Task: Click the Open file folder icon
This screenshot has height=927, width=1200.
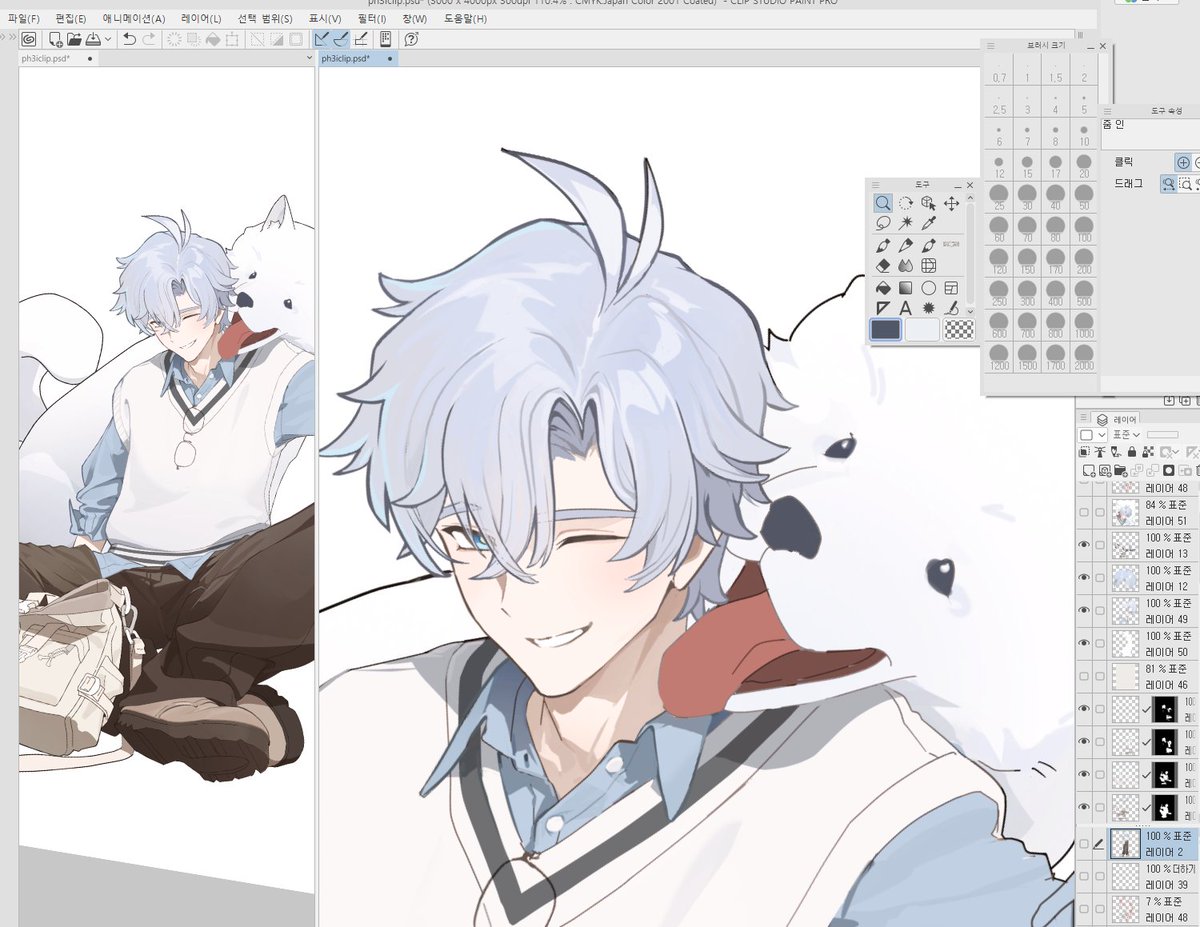Action: [74, 39]
